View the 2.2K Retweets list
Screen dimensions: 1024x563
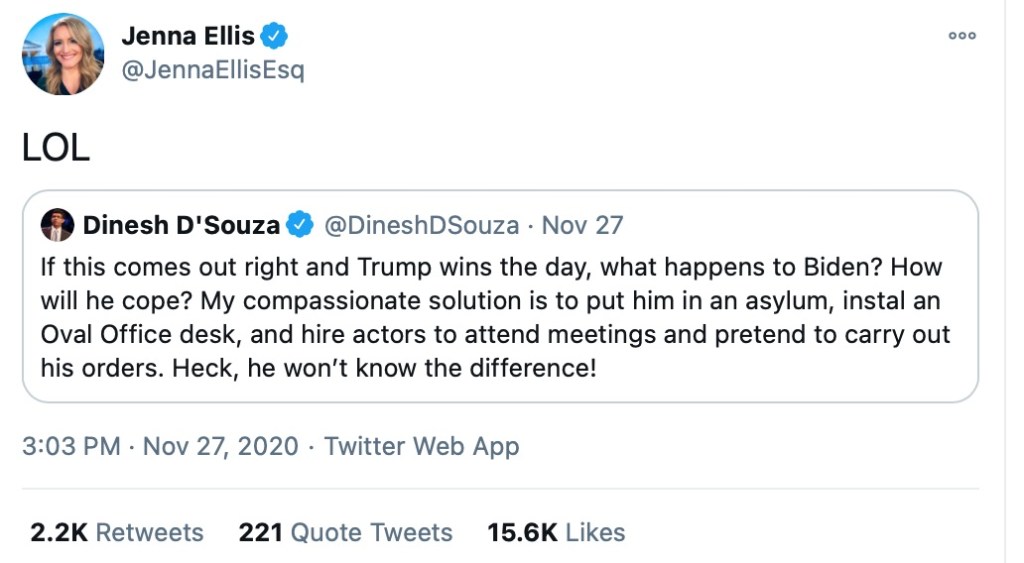tap(116, 532)
